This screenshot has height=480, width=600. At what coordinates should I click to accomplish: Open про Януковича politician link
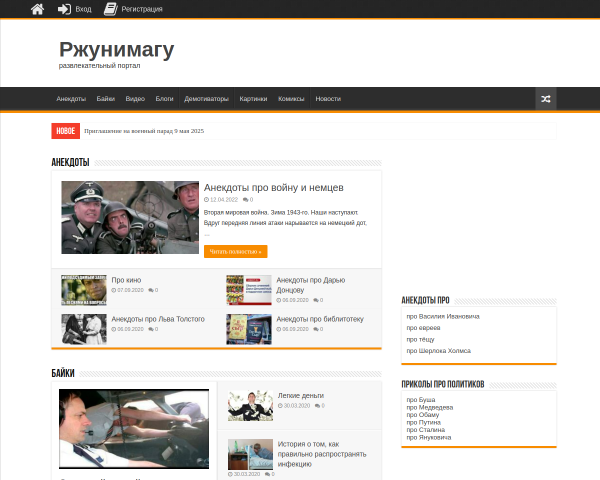(x=429, y=438)
